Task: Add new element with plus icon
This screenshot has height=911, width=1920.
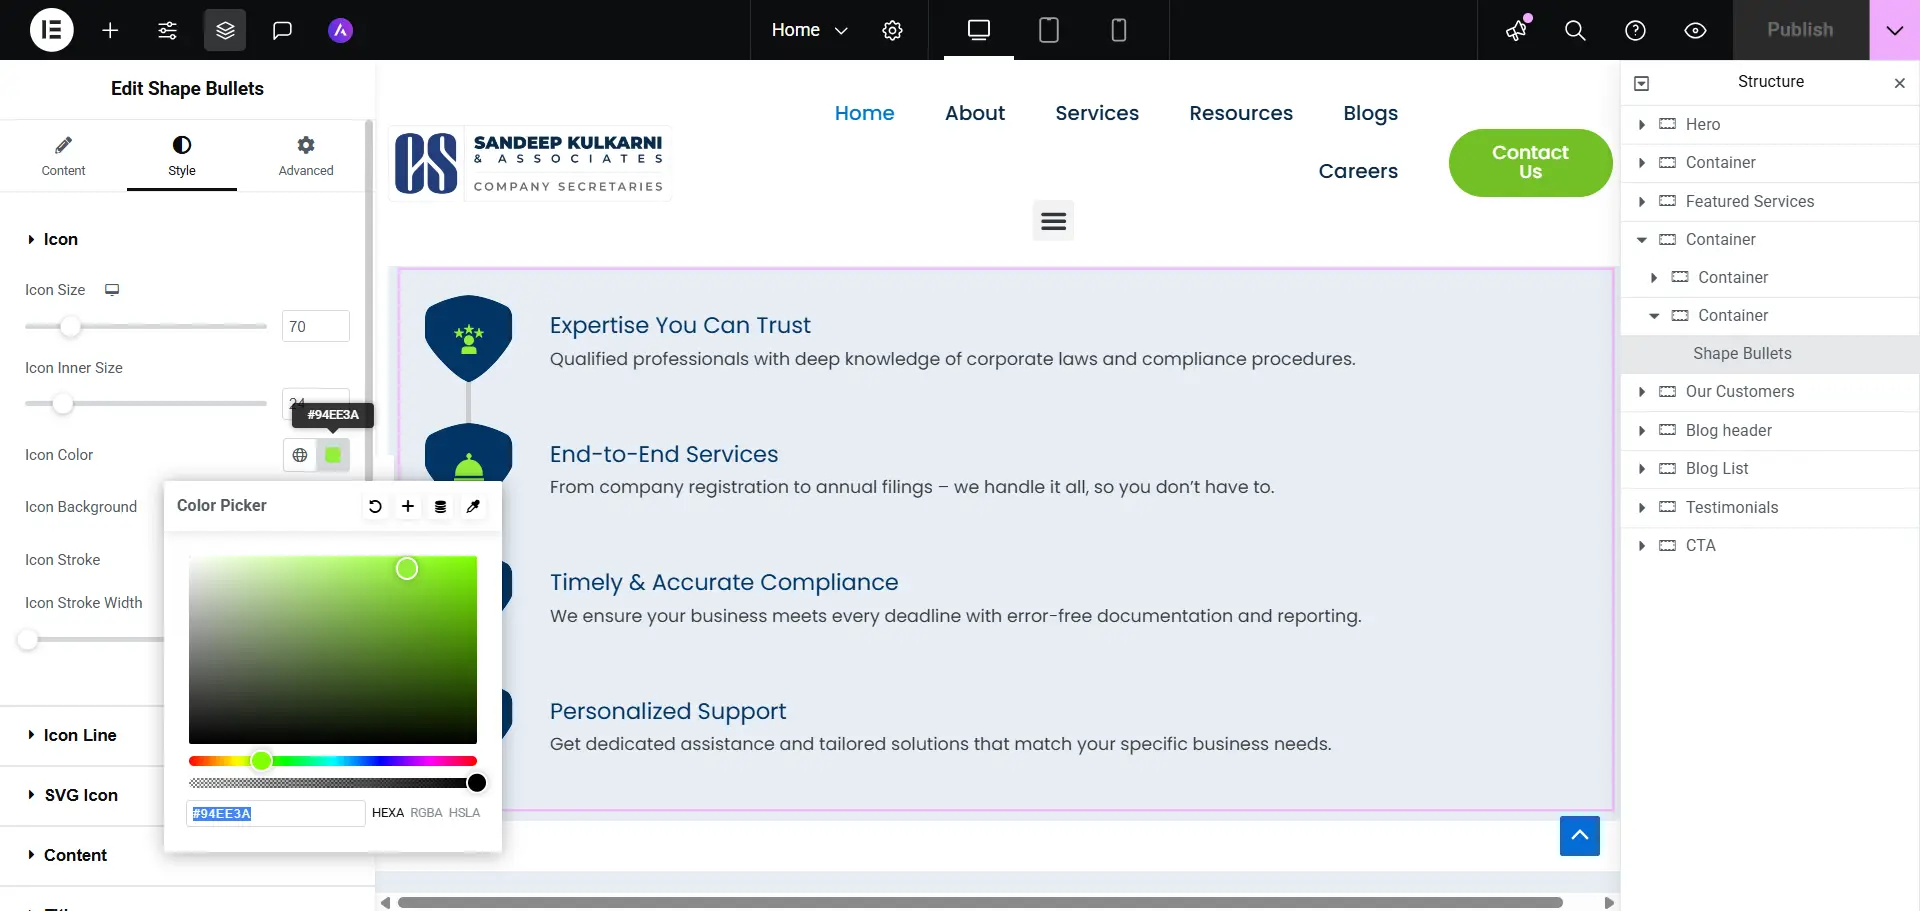Action: [x=110, y=30]
